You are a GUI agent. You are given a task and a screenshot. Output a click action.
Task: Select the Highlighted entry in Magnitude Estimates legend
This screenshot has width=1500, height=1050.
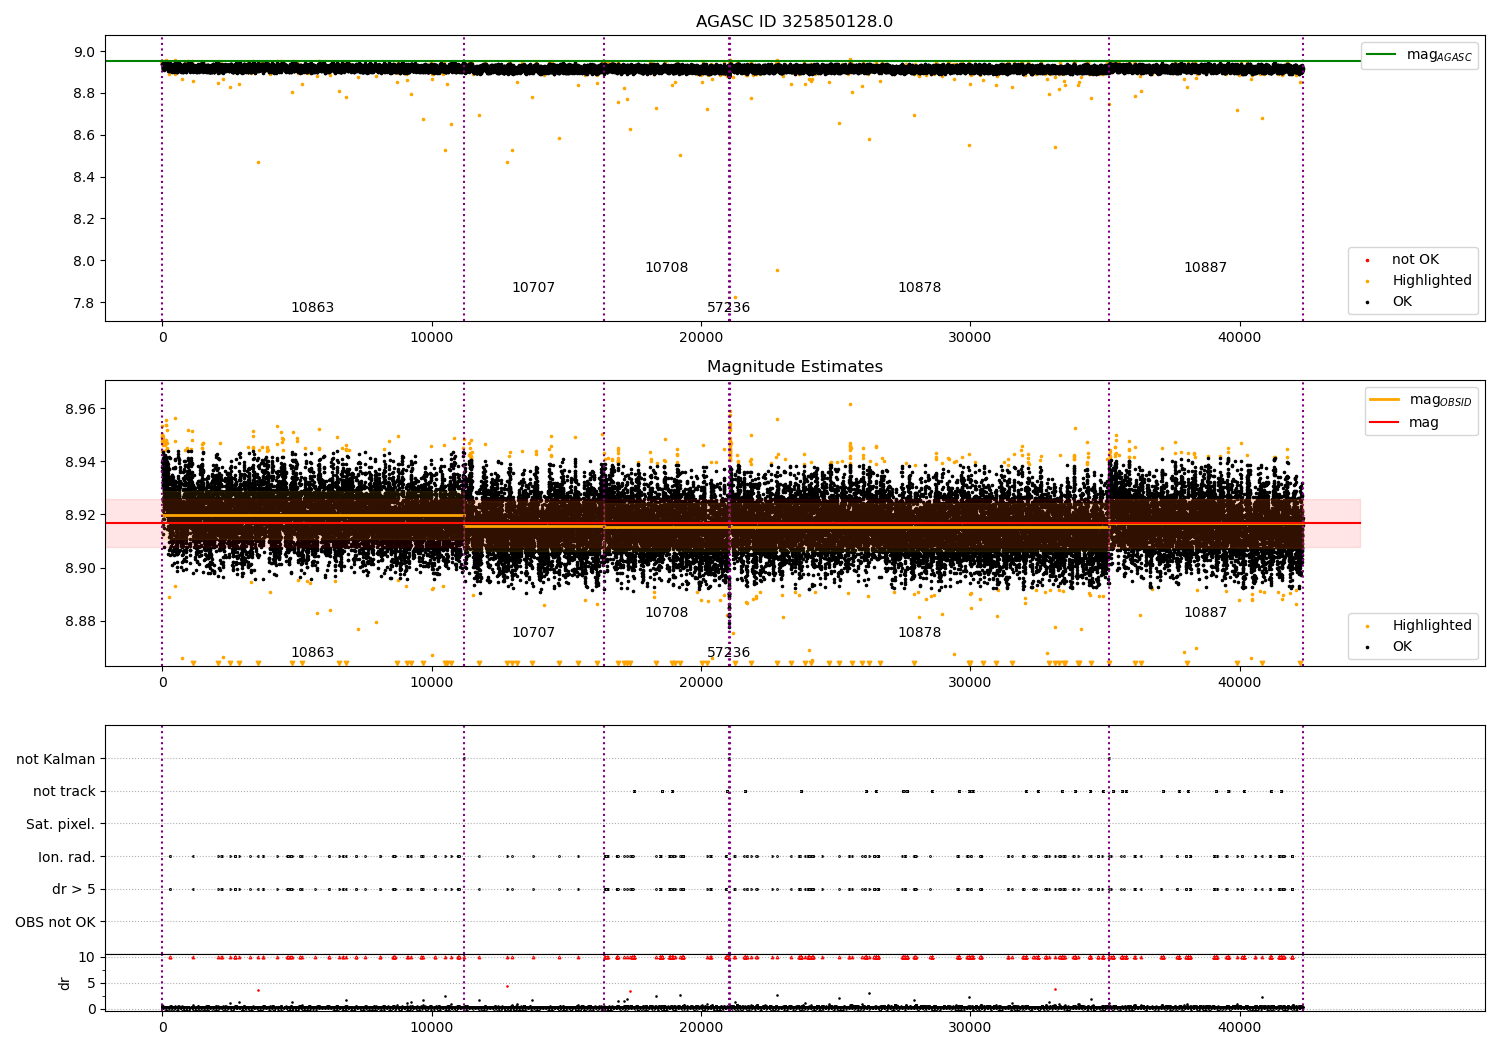point(1420,626)
